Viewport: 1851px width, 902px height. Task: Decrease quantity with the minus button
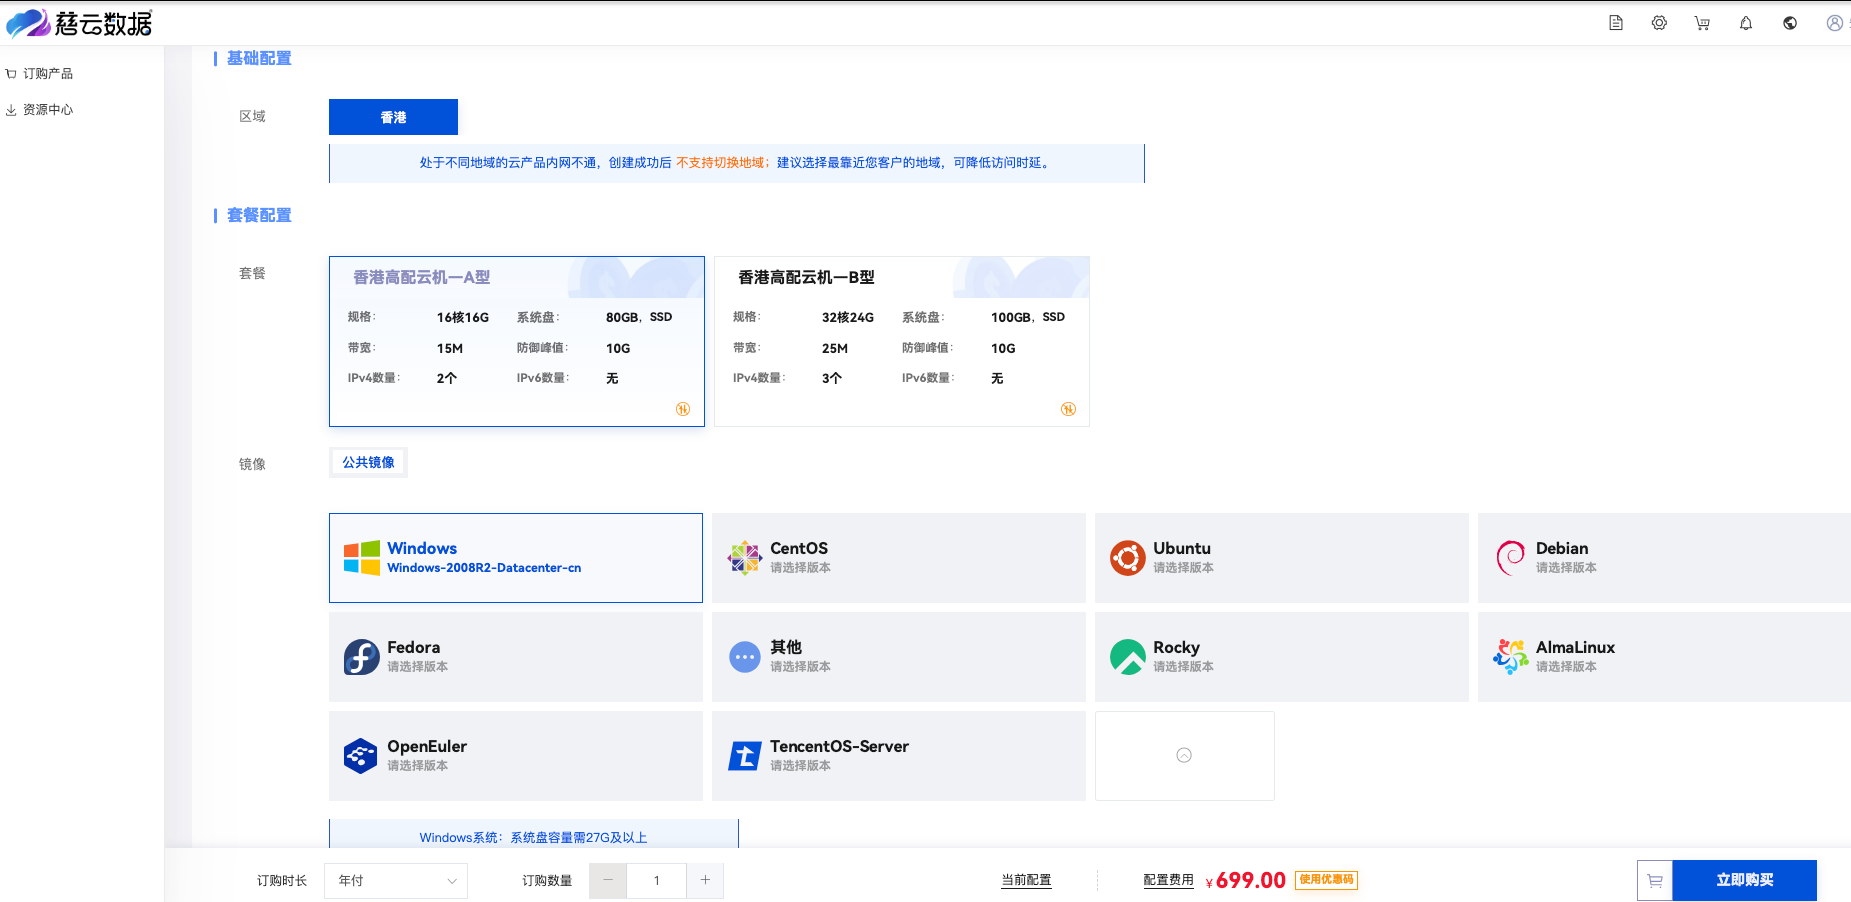click(608, 881)
